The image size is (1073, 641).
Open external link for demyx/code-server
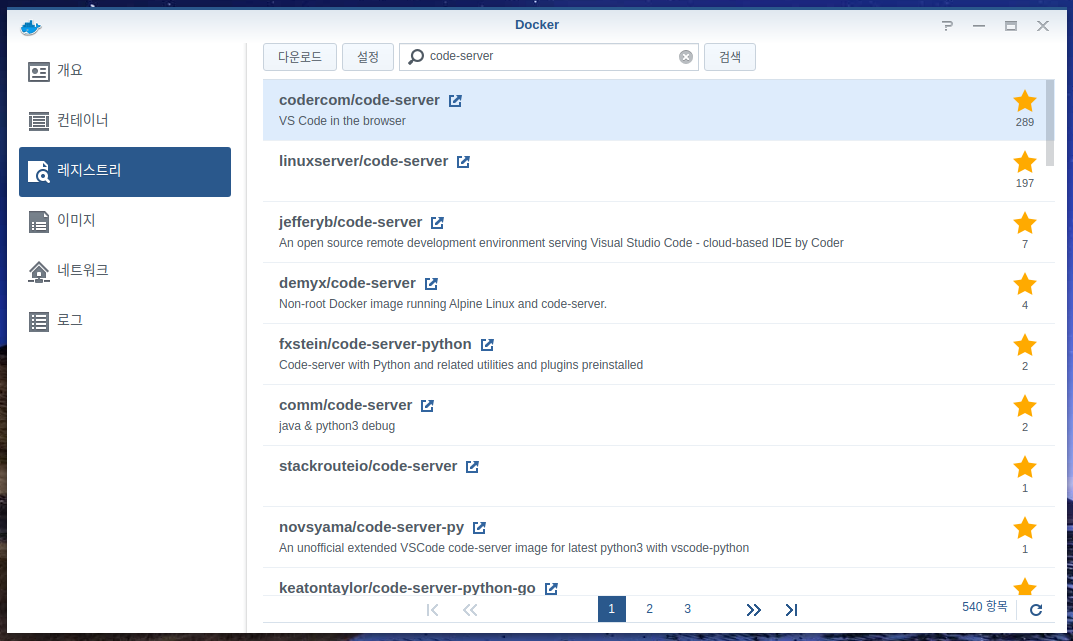pos(431,283)
